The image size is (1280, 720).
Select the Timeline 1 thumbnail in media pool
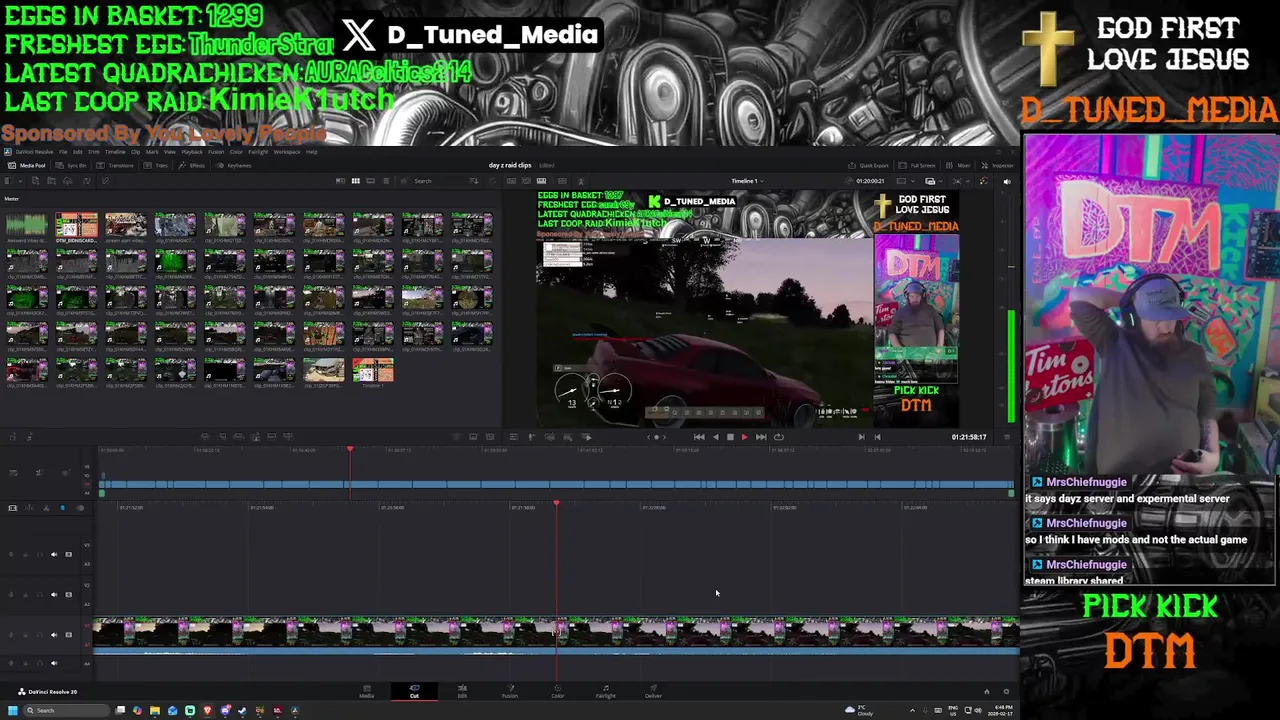(372, 371)
